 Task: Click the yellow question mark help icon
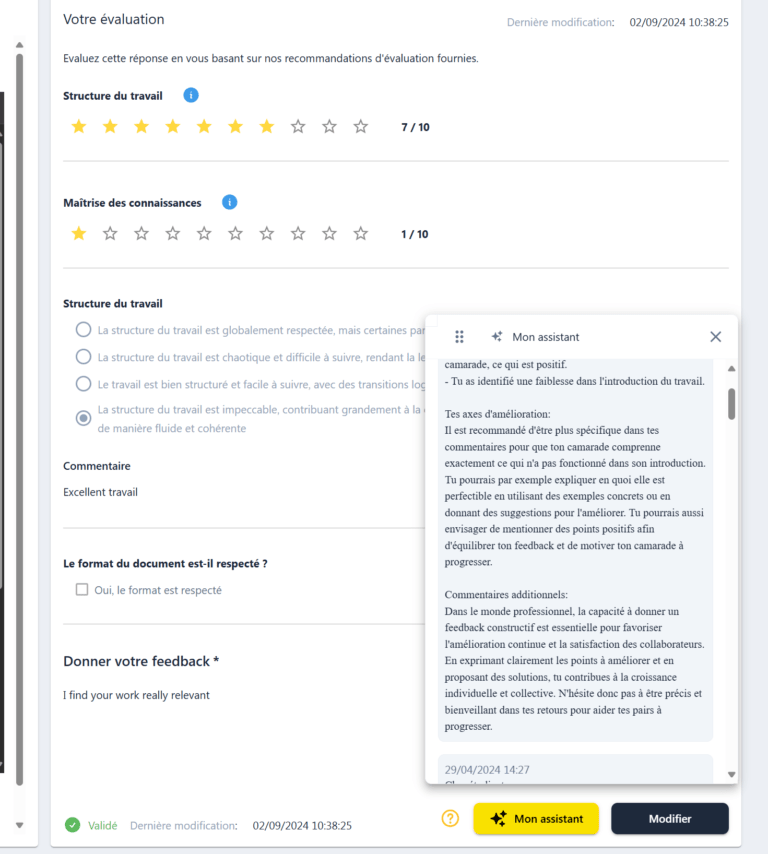point(450,818)
